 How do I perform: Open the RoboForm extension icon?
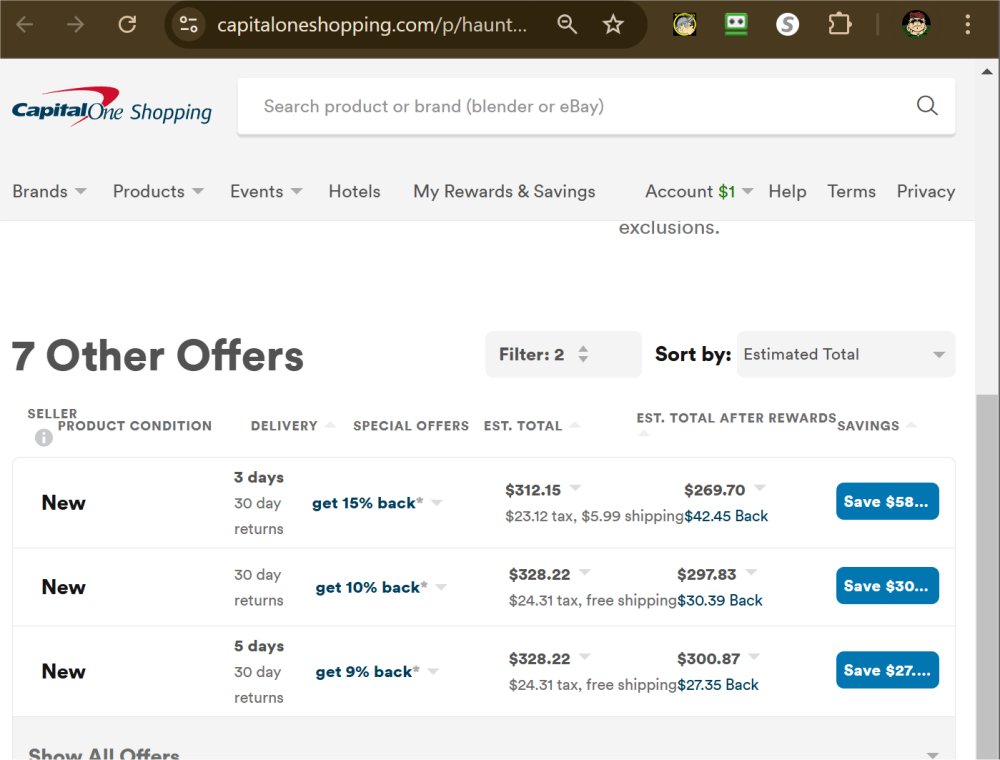point(736,24)
